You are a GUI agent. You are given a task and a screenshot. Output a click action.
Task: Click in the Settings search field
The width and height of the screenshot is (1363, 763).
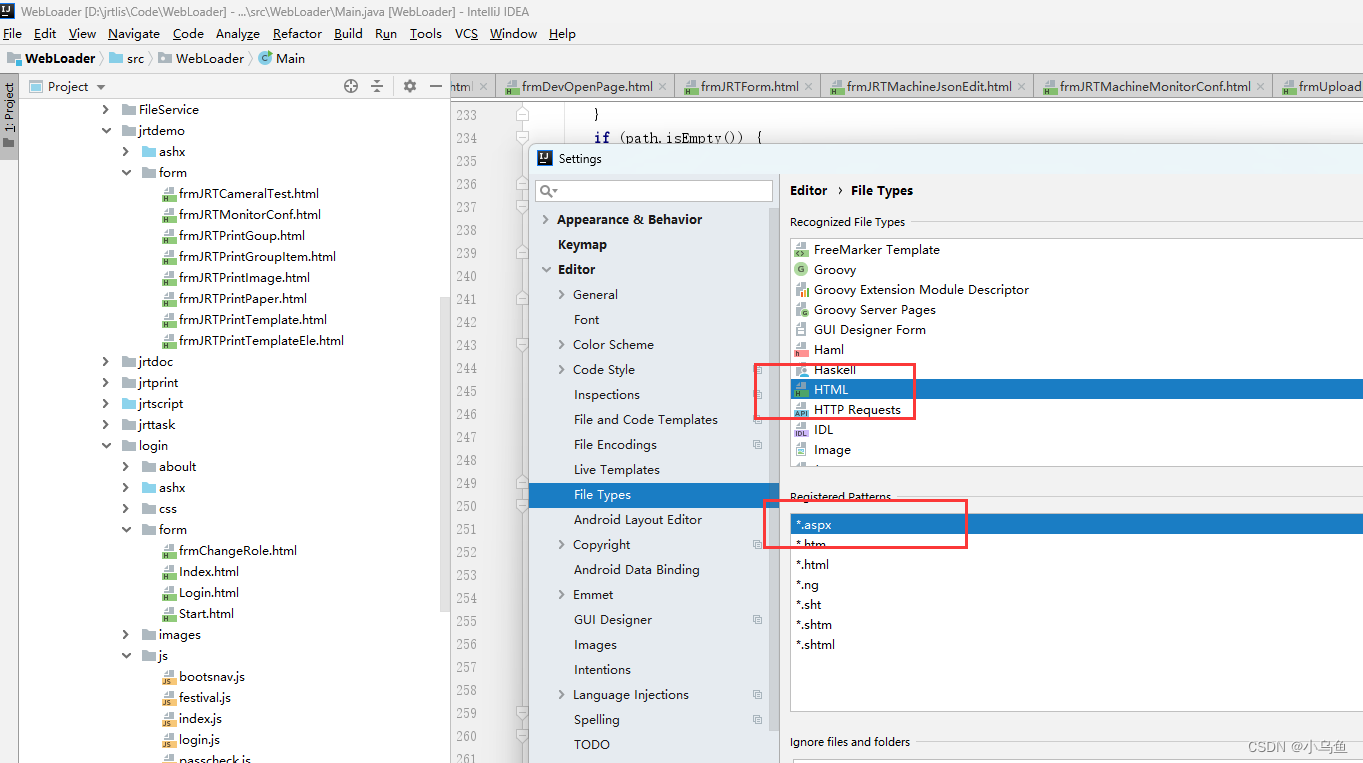coord(654,191)
